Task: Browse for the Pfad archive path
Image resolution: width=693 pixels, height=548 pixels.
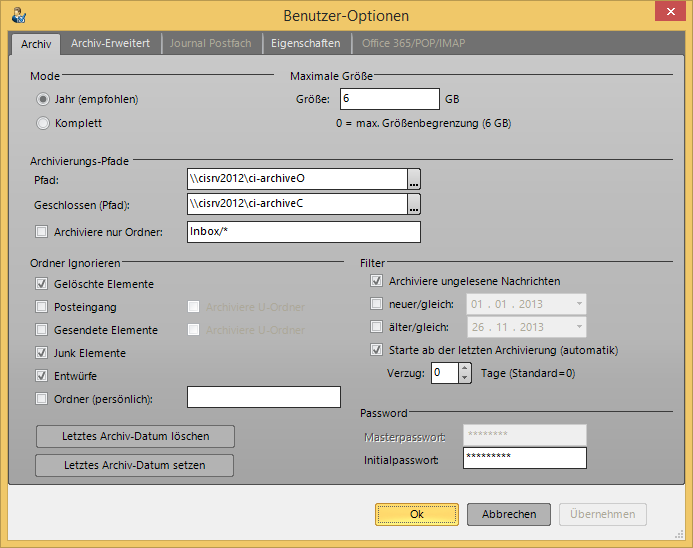Action: tap(414, 179)
